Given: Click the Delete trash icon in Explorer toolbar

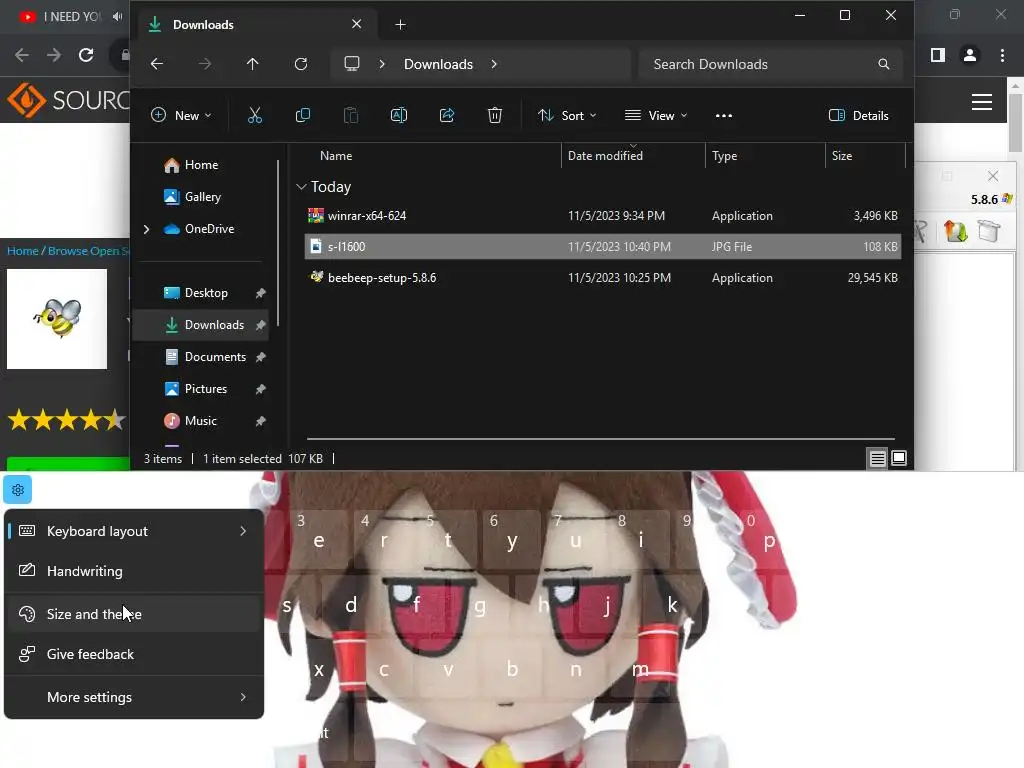Looking at the screenshot, I should coord(495,116).
